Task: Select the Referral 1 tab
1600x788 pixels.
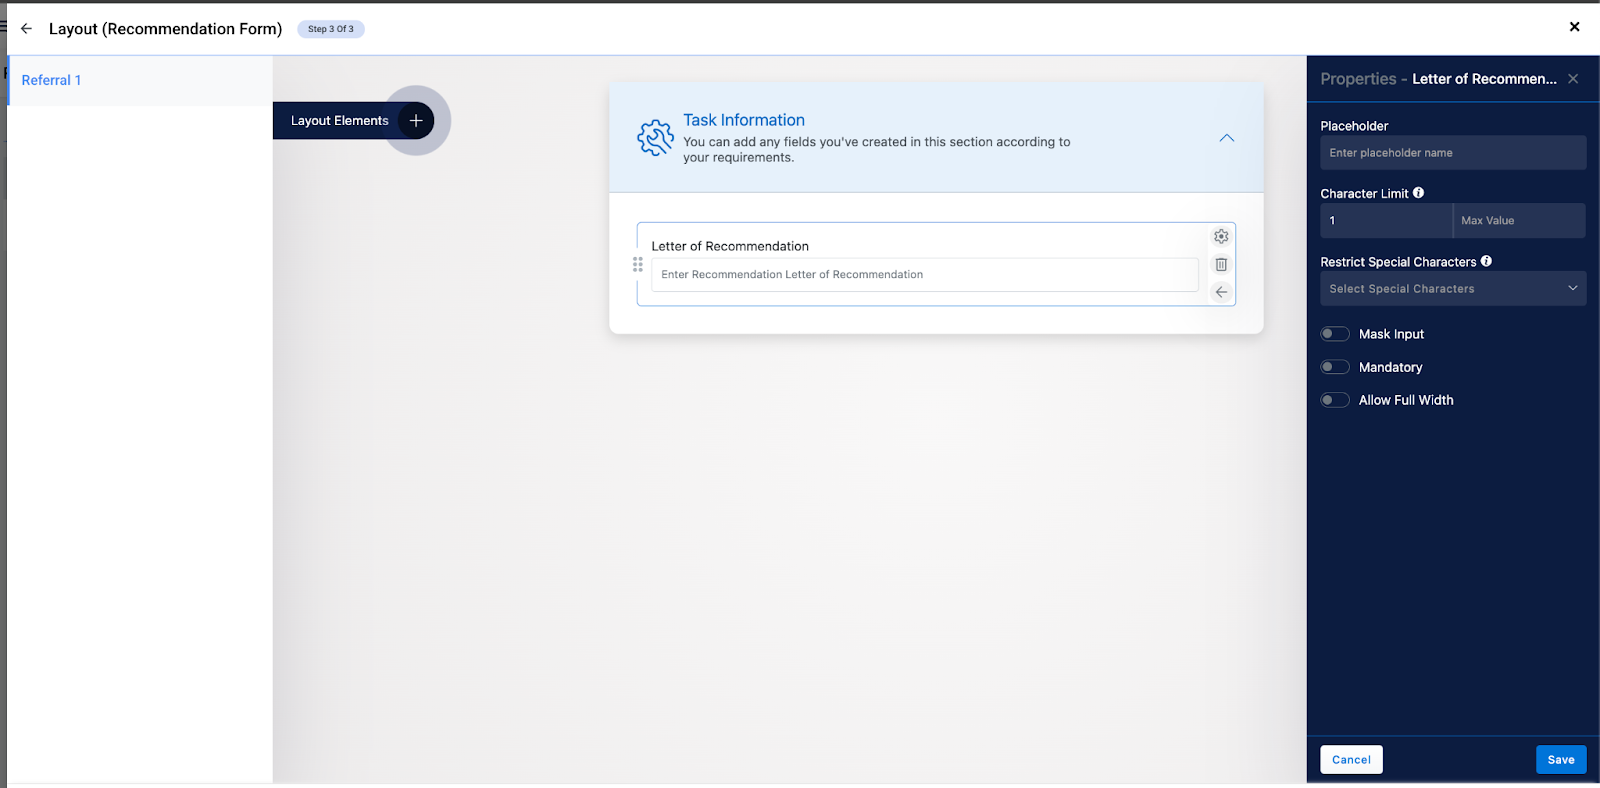Action: (52, 80)
